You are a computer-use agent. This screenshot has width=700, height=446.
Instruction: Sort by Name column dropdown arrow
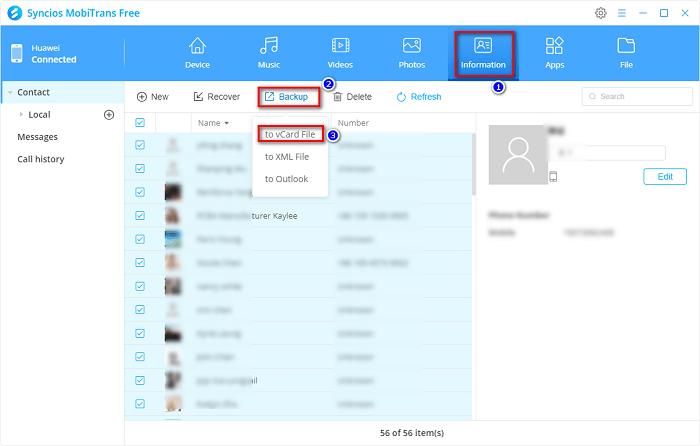click(x=227, y=123)
